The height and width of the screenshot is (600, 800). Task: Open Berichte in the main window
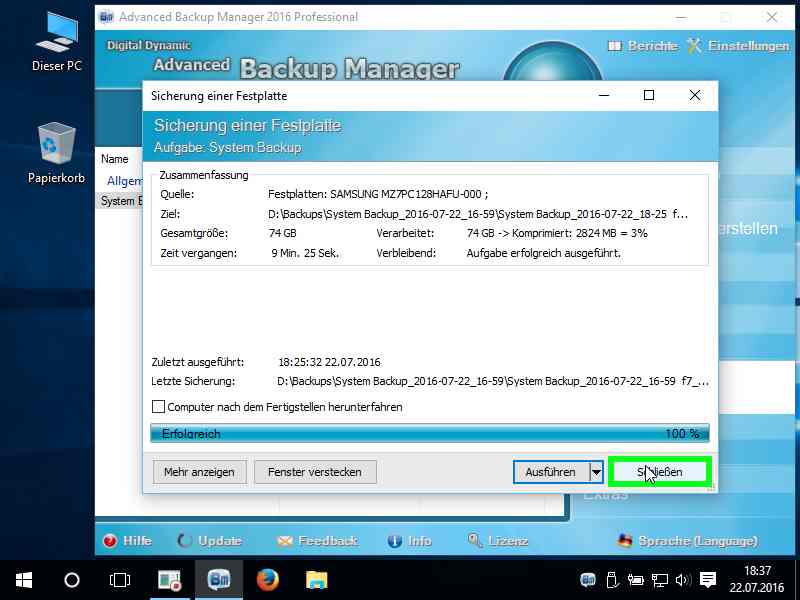[x=643, y=46]
